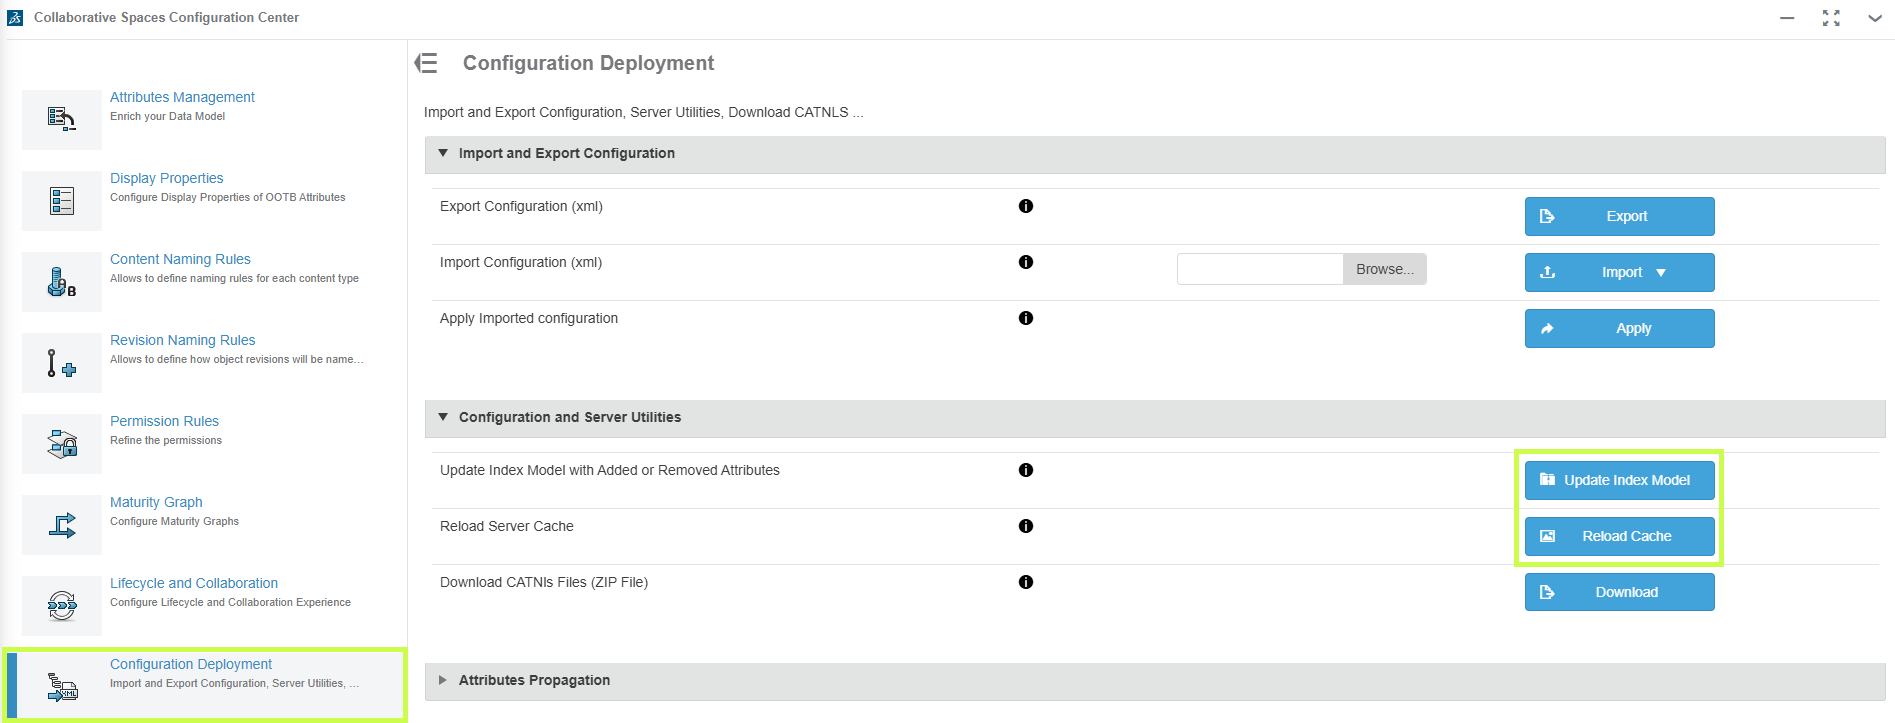This screenshot has height=723, width=1895.
Task: Show info for Export Configuration (xml)
Action: pyautogui.click(x=1025, y=207)
